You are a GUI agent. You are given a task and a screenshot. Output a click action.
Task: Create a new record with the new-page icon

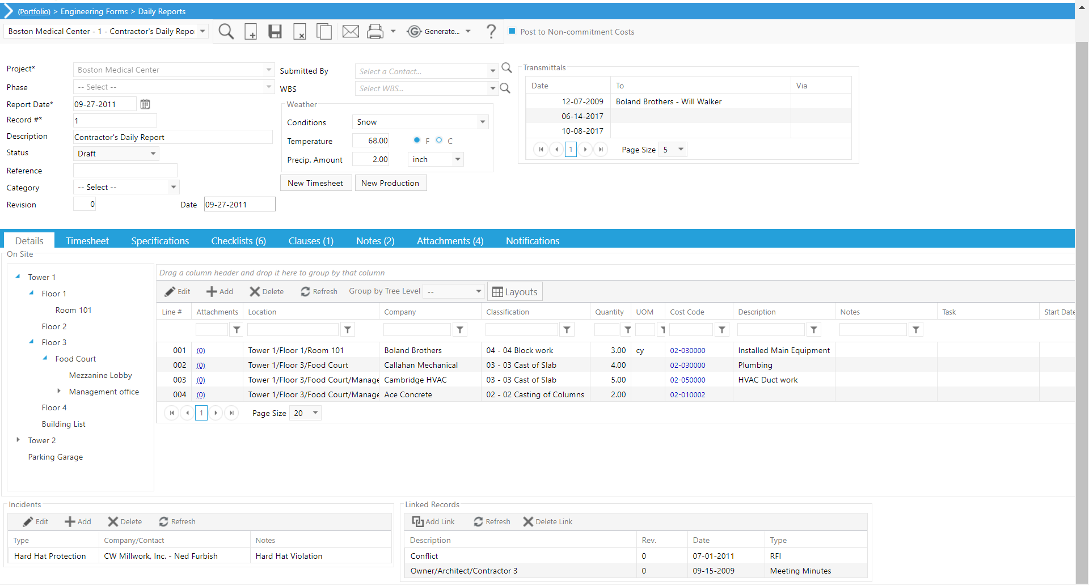coord(251,31)
